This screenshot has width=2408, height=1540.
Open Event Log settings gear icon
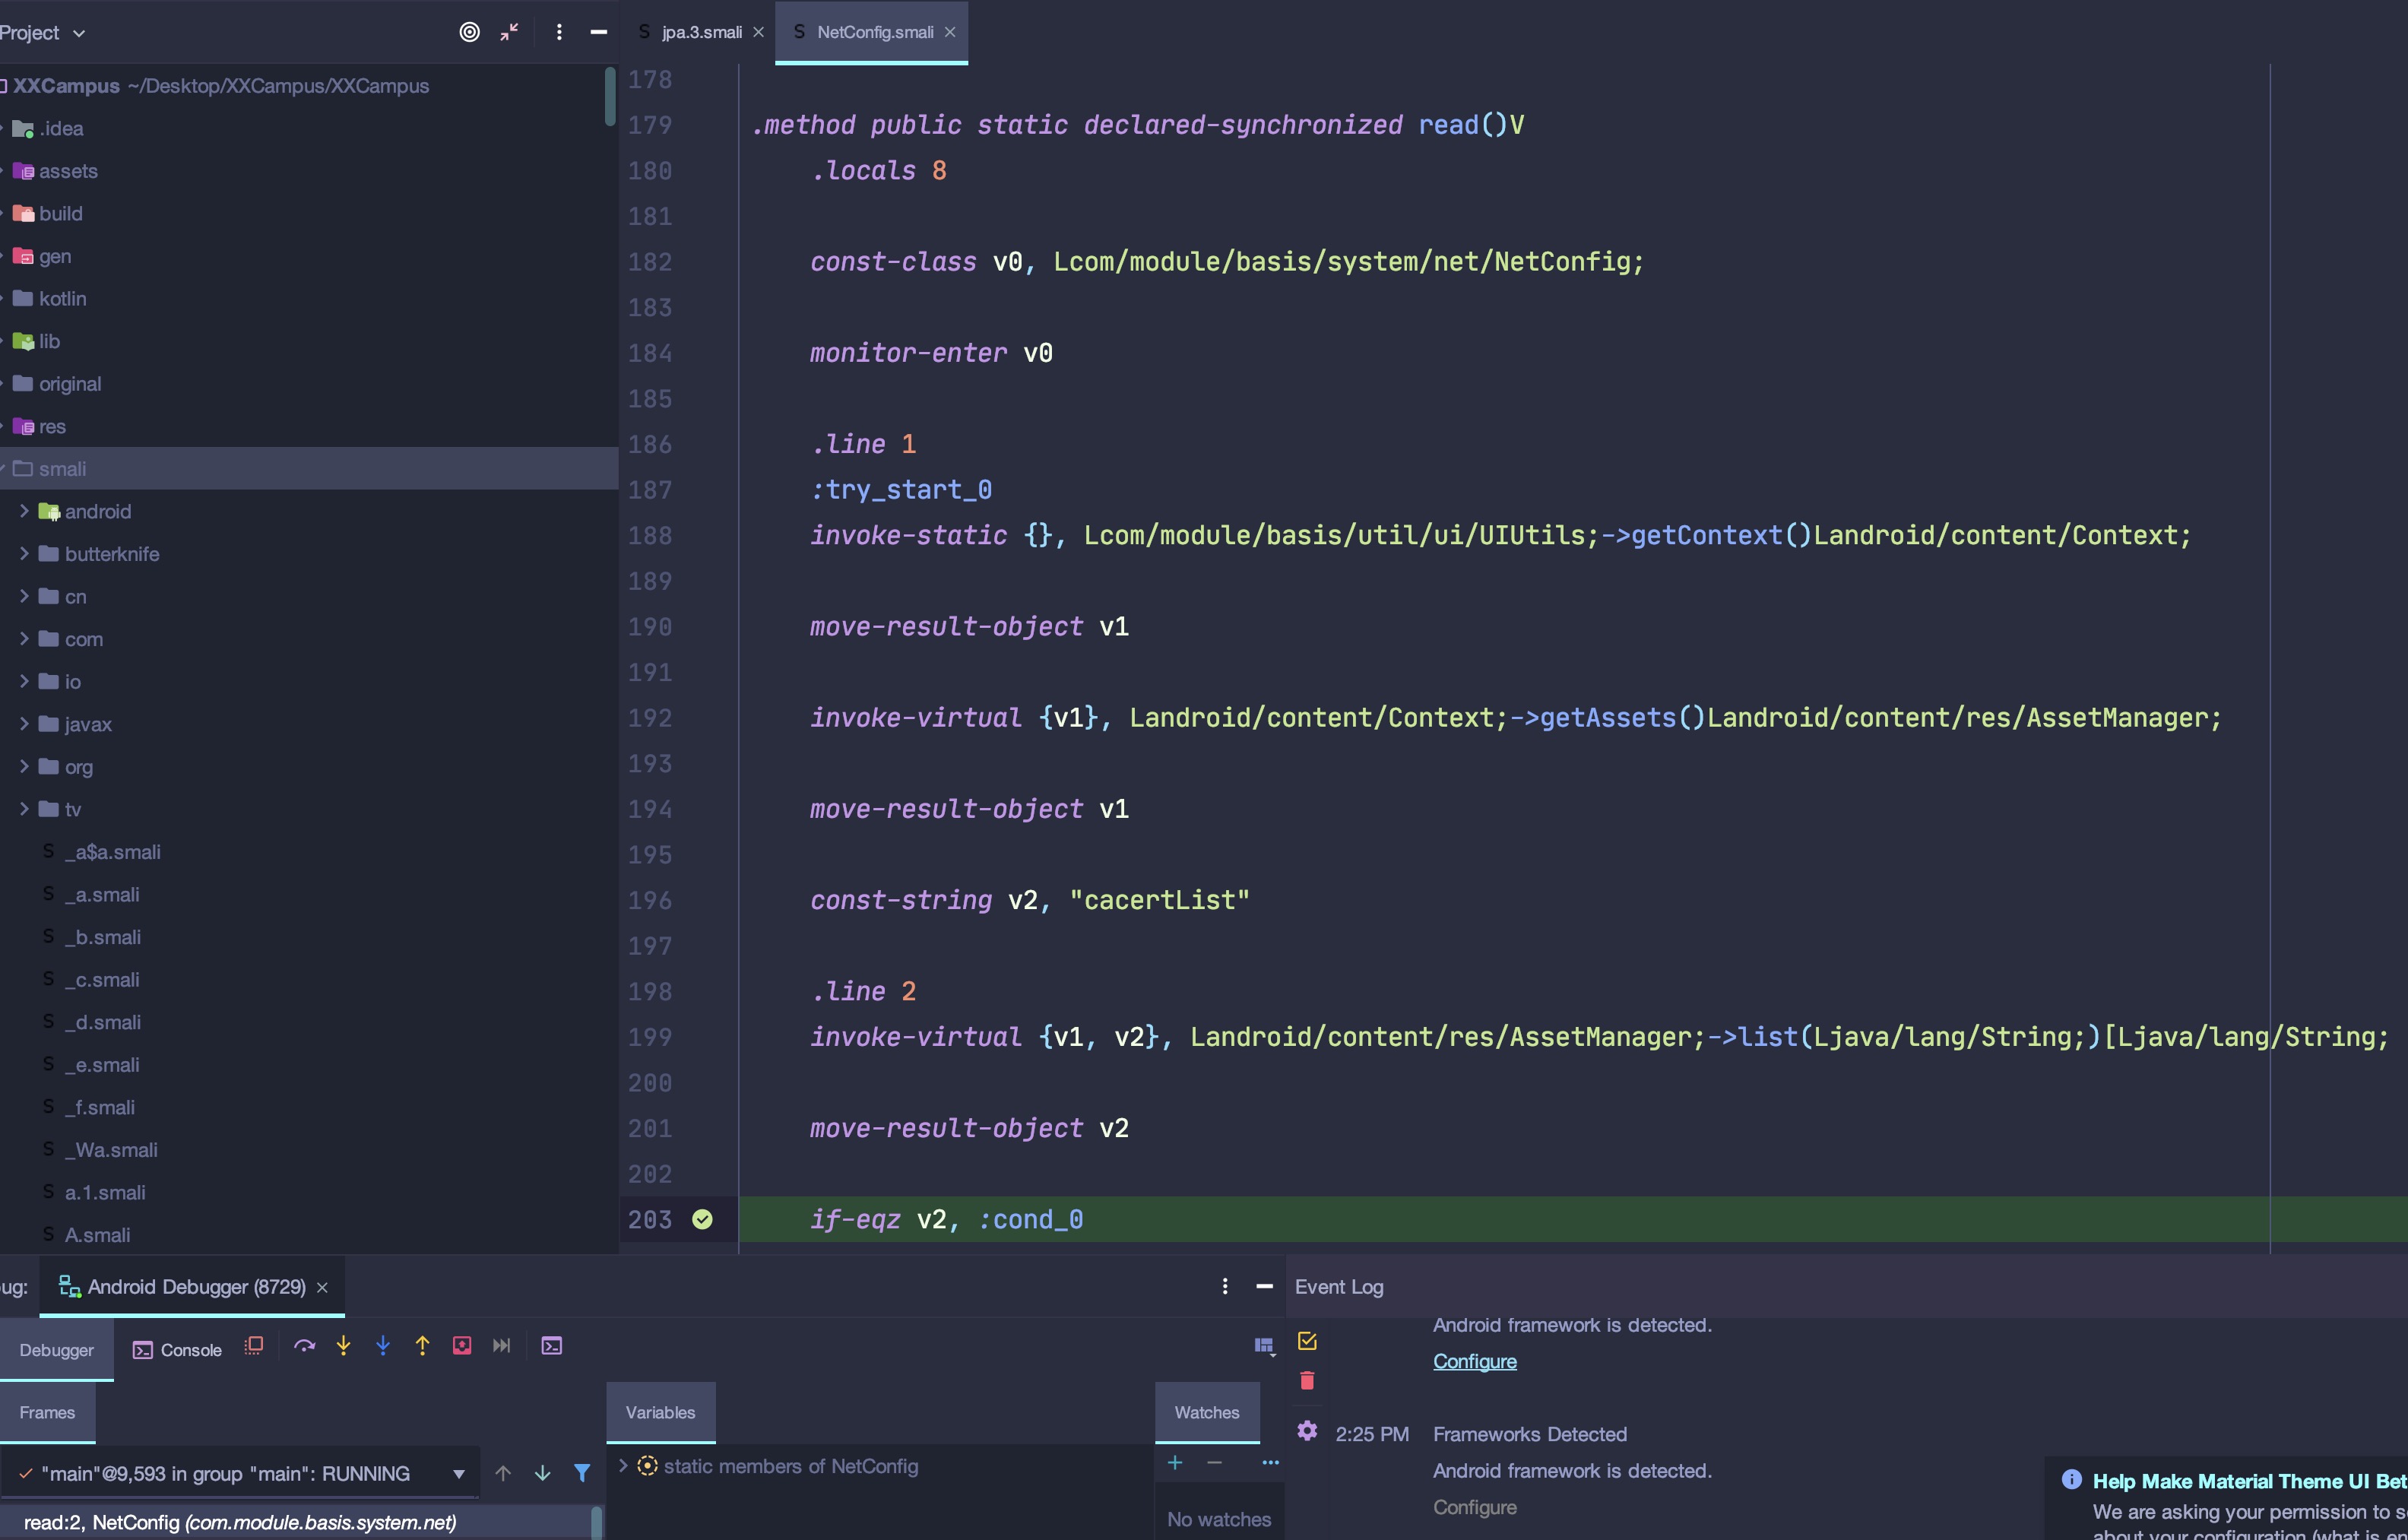pyautogui.click(x=1307, y=1431)
